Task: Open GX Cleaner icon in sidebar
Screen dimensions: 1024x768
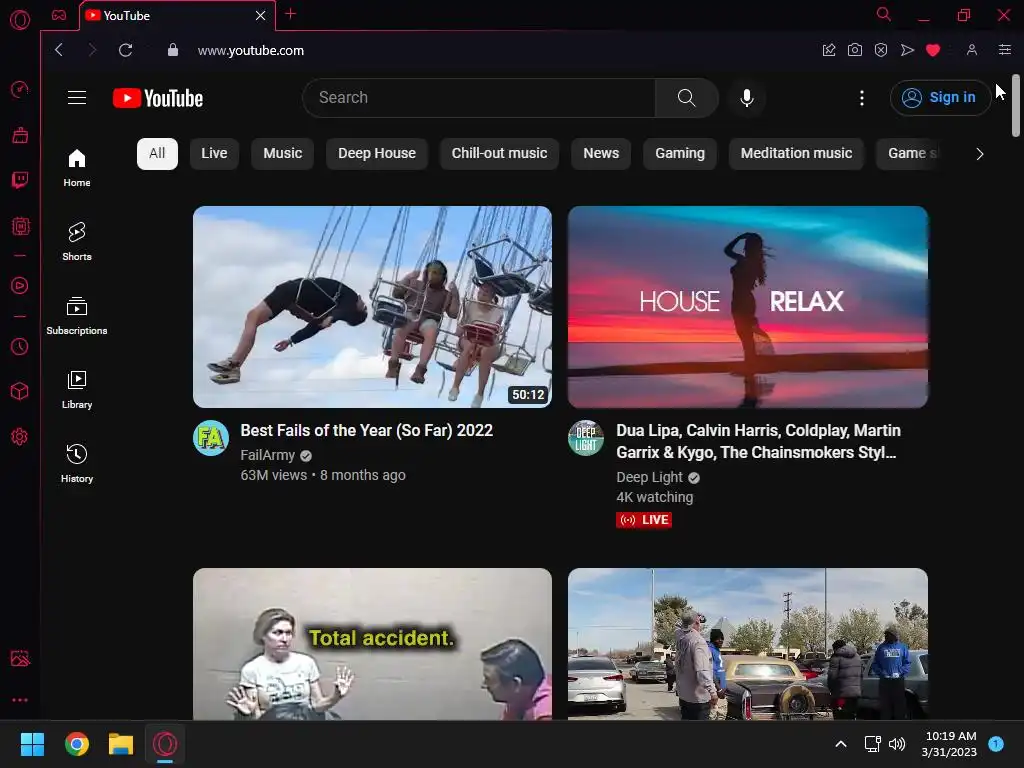Action: click(x=20, y=135)
